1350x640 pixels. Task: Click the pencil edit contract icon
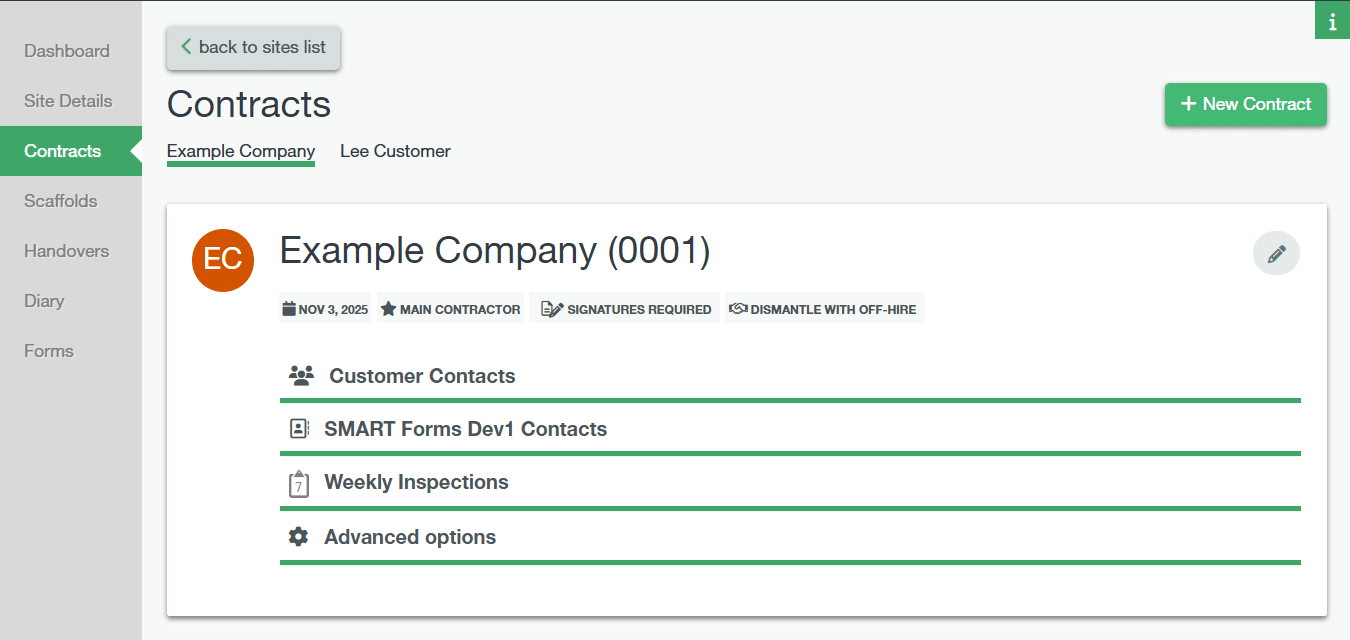coord(1276,254)
